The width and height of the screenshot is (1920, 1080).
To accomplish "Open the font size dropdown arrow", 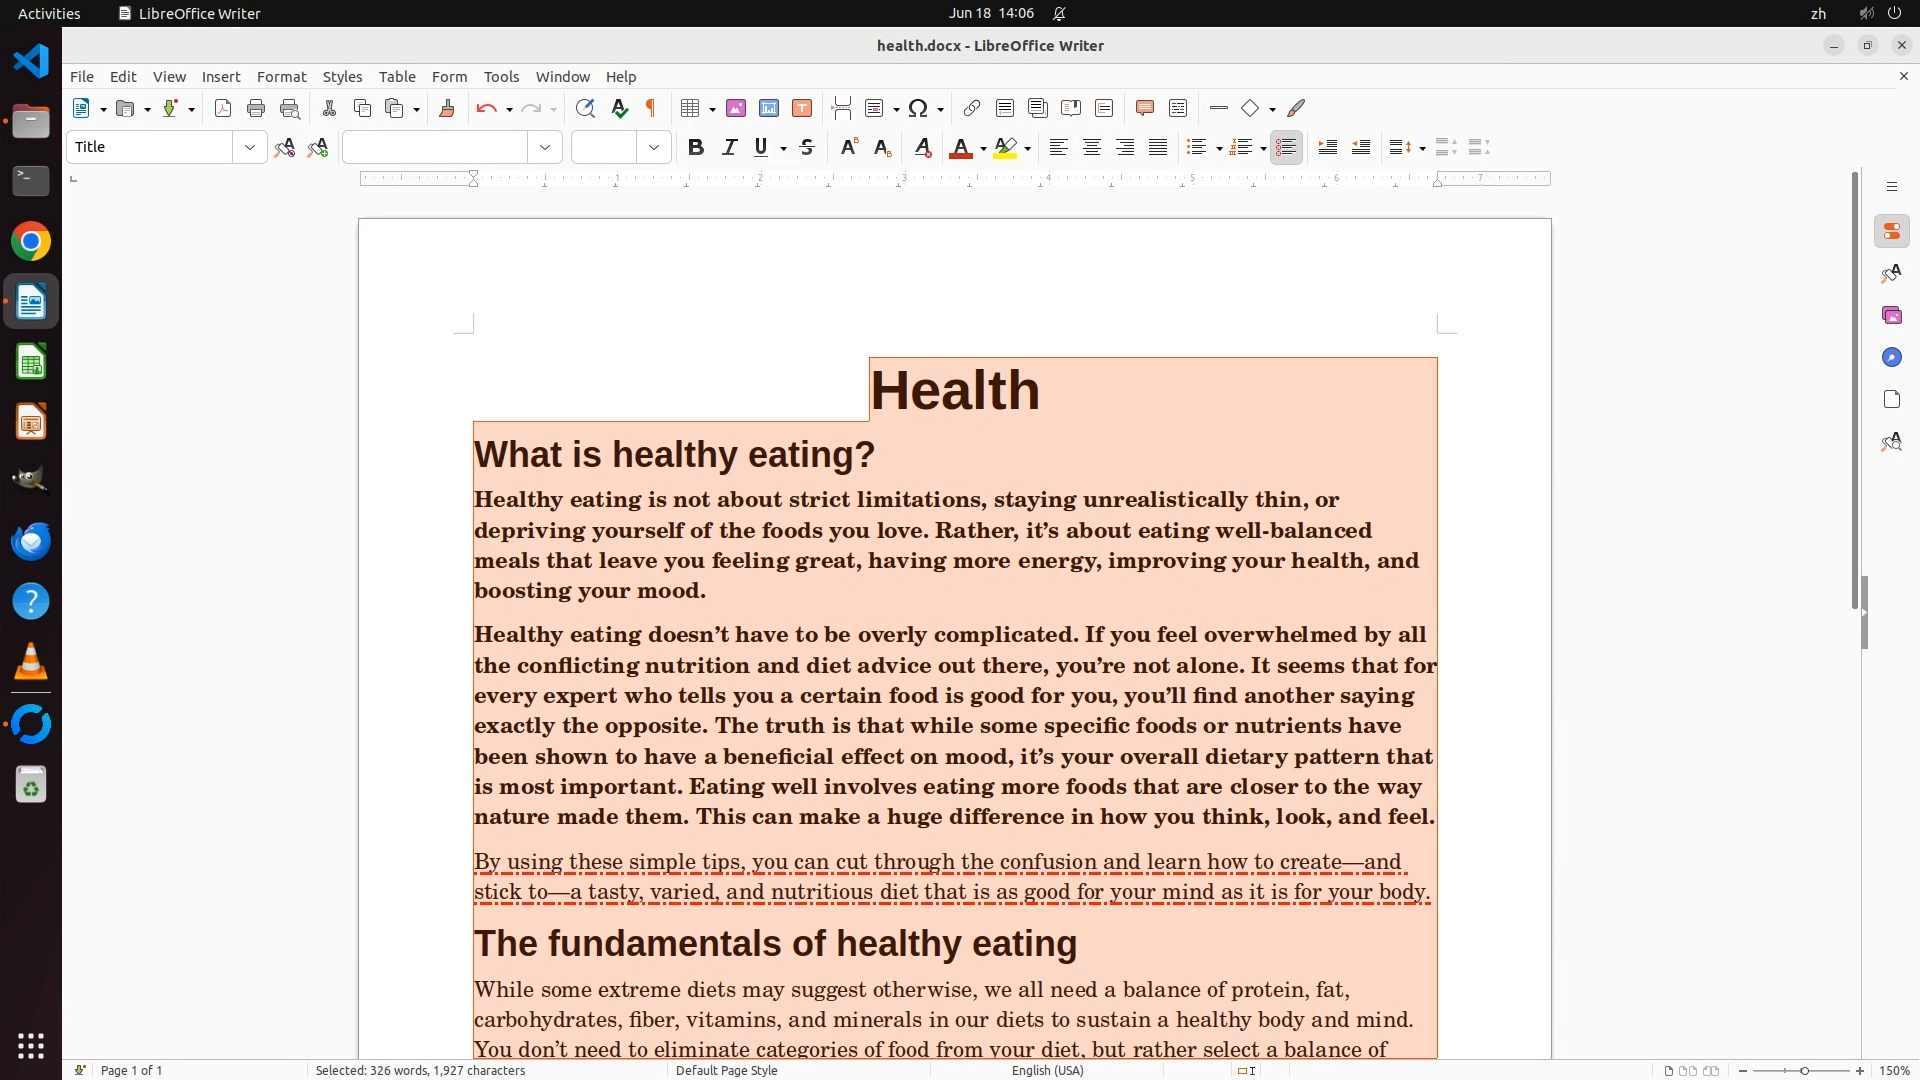I will (654, 148).
